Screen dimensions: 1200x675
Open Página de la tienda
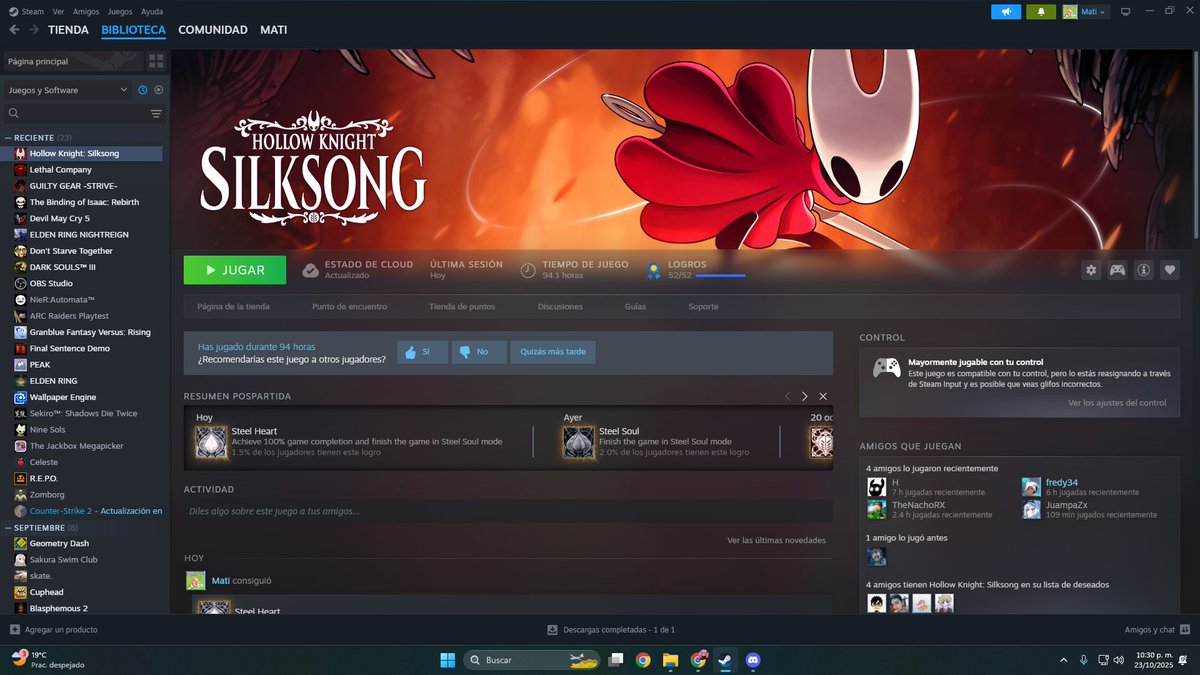tap(233, 306)
